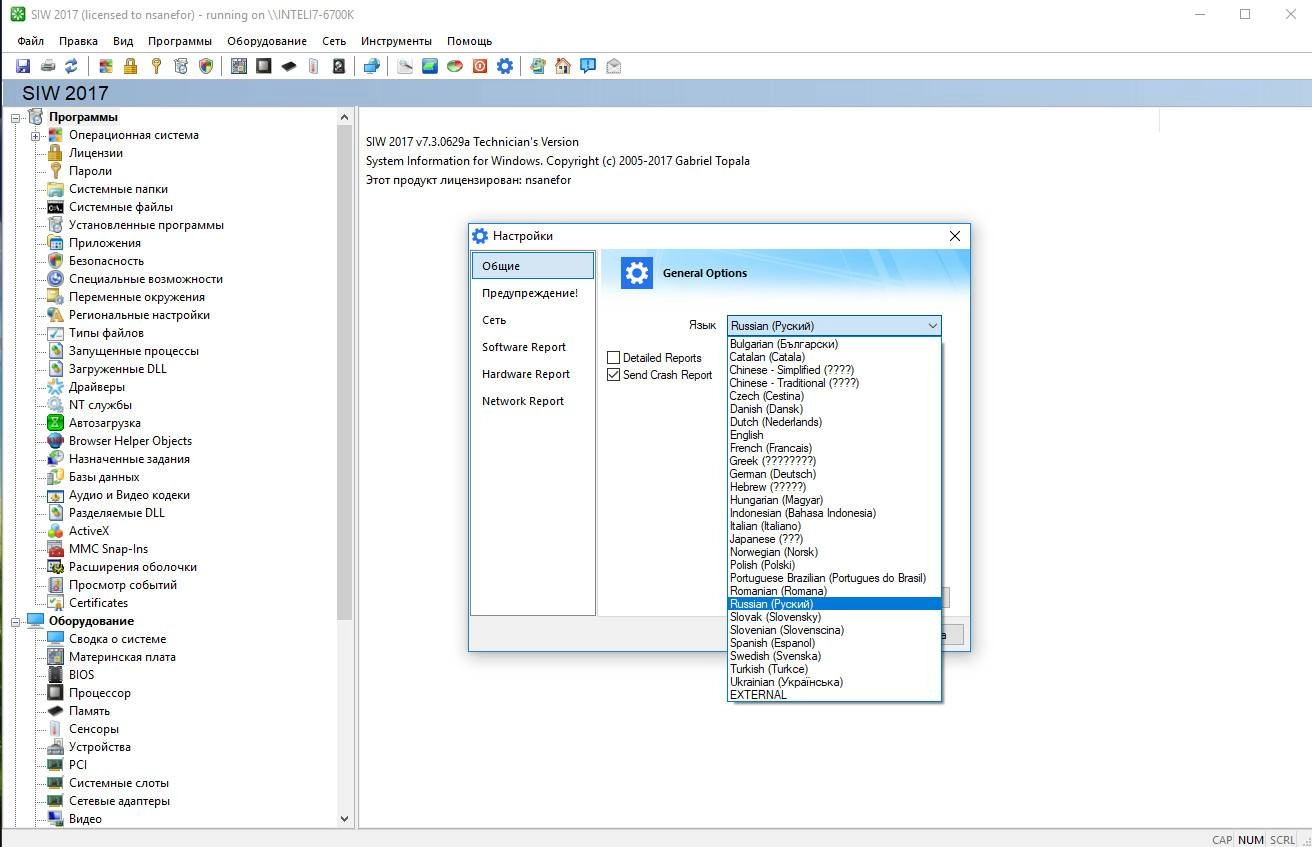Click the Сенсоры thermometer icon in the tree

tap(56, 729)
